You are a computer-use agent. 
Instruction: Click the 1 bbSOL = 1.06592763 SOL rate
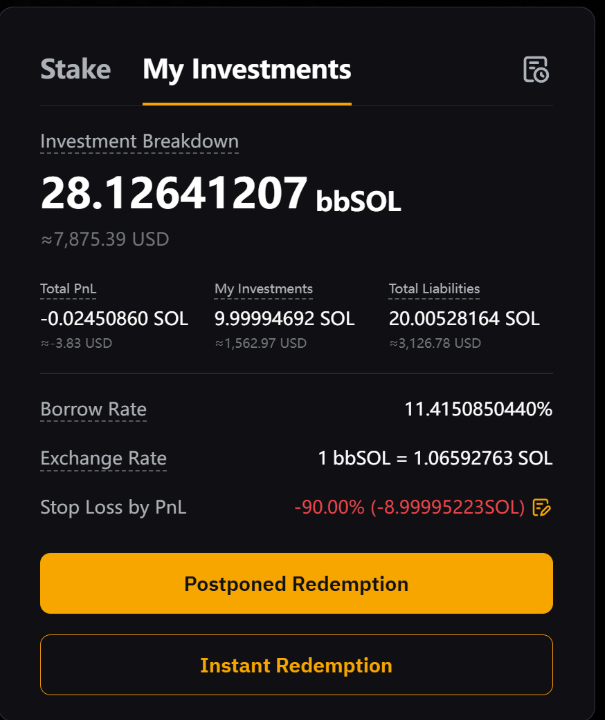(x=435, y=459)
